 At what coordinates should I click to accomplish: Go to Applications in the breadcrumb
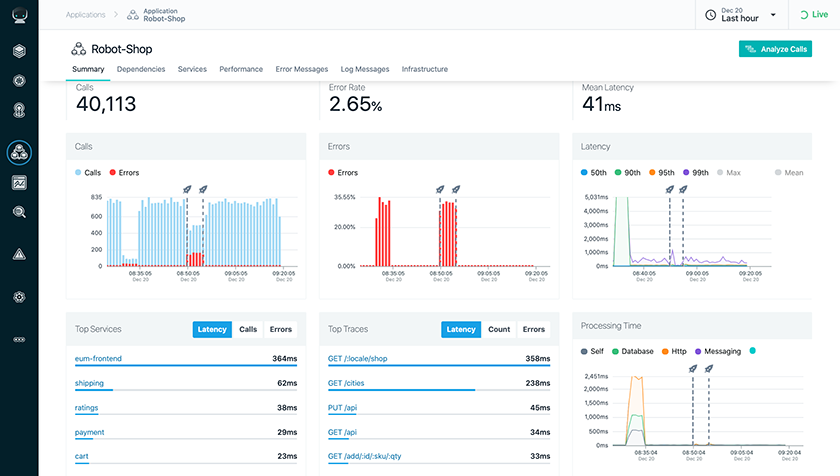[x=86, y=15]
